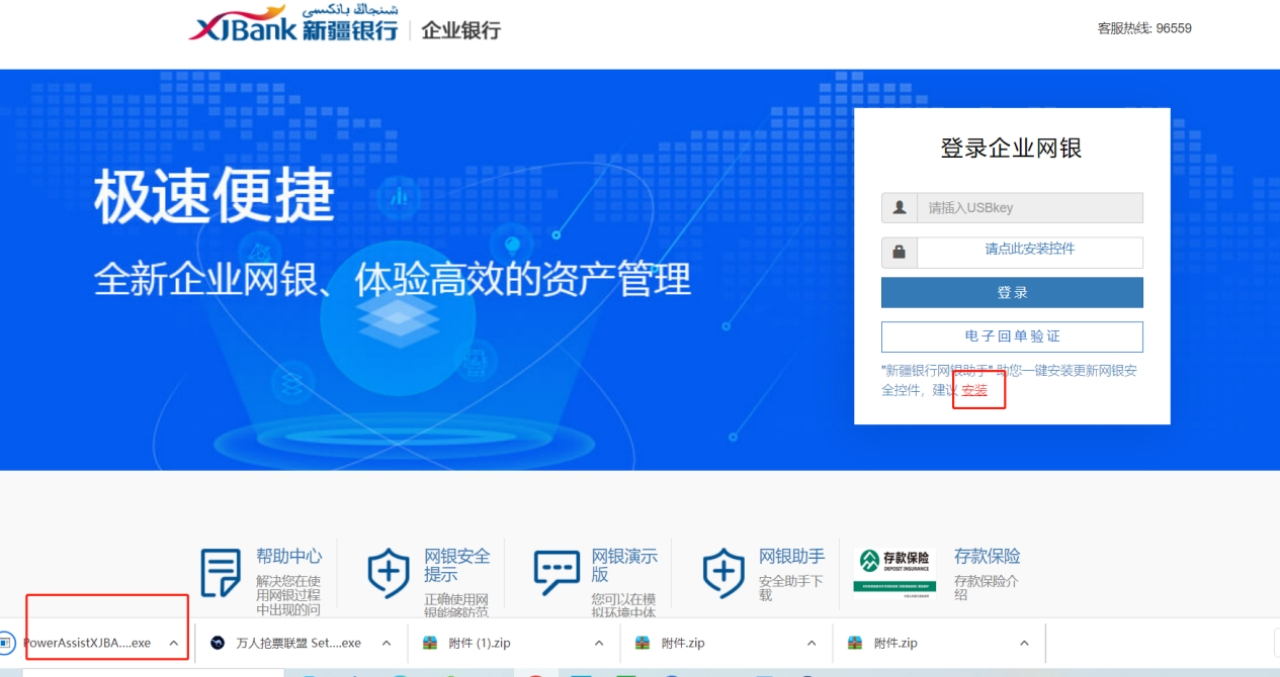Open 电子回单验证

point(1012,337)
